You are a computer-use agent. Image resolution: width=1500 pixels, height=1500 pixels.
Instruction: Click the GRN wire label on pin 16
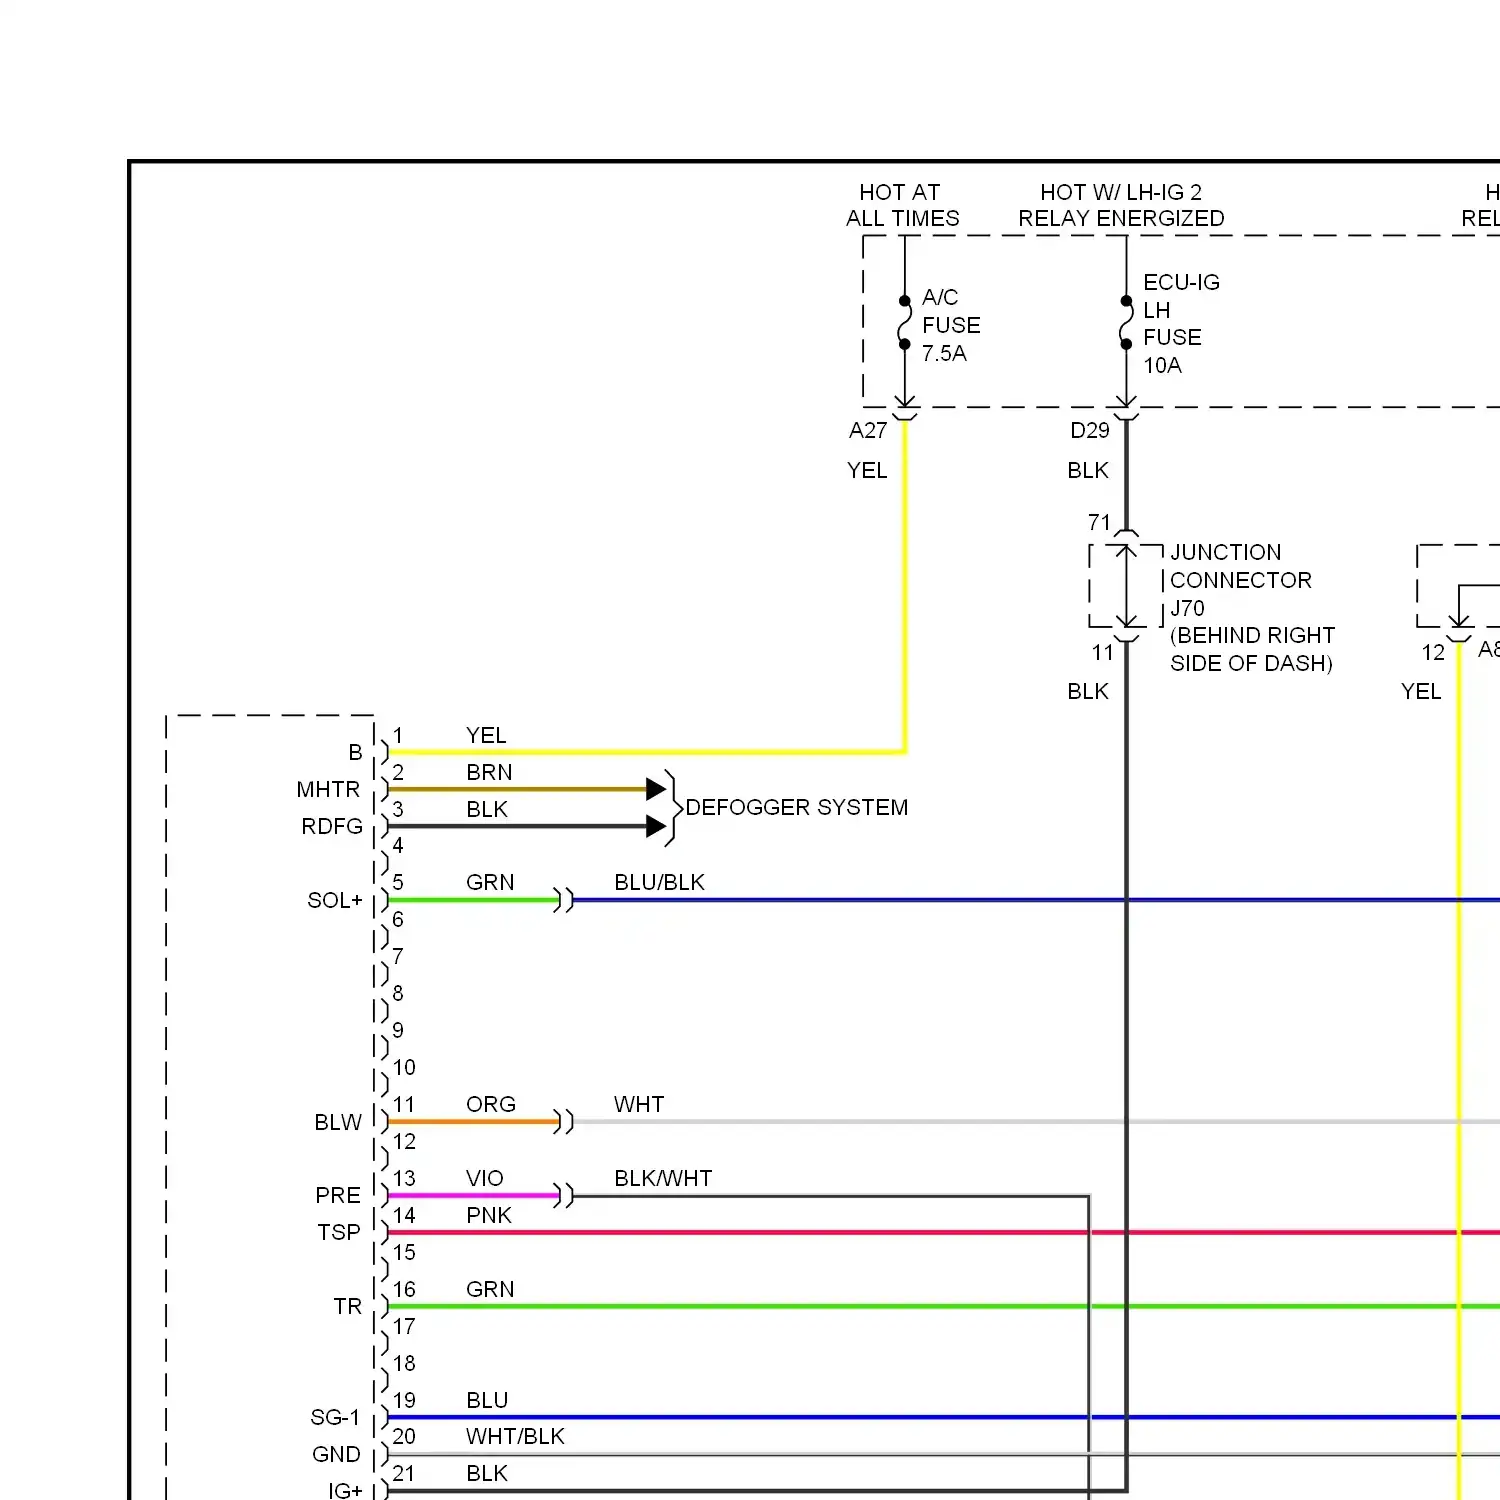pos(490,1289)
